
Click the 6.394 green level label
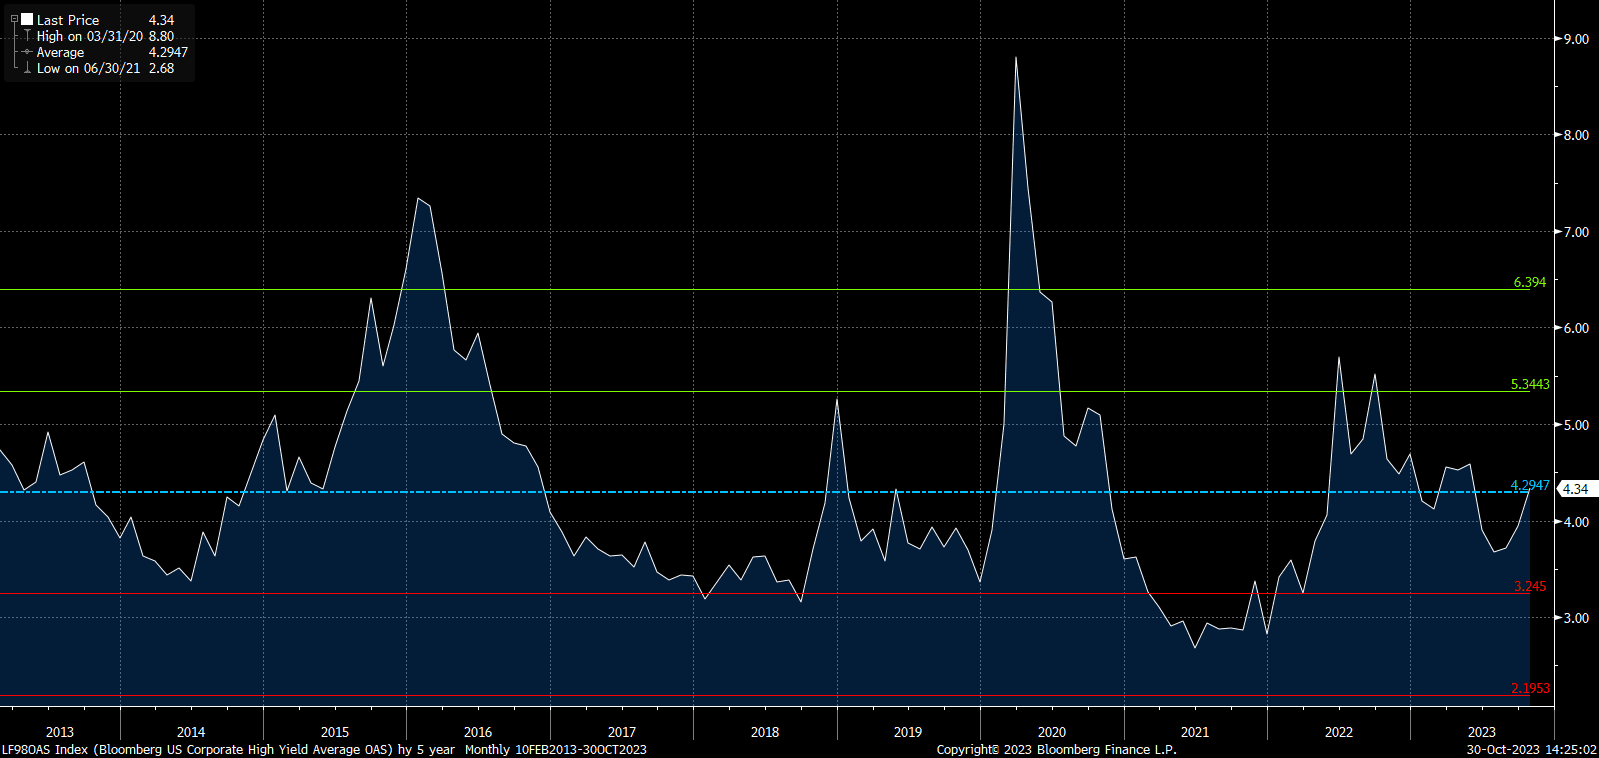(1529, 282)
